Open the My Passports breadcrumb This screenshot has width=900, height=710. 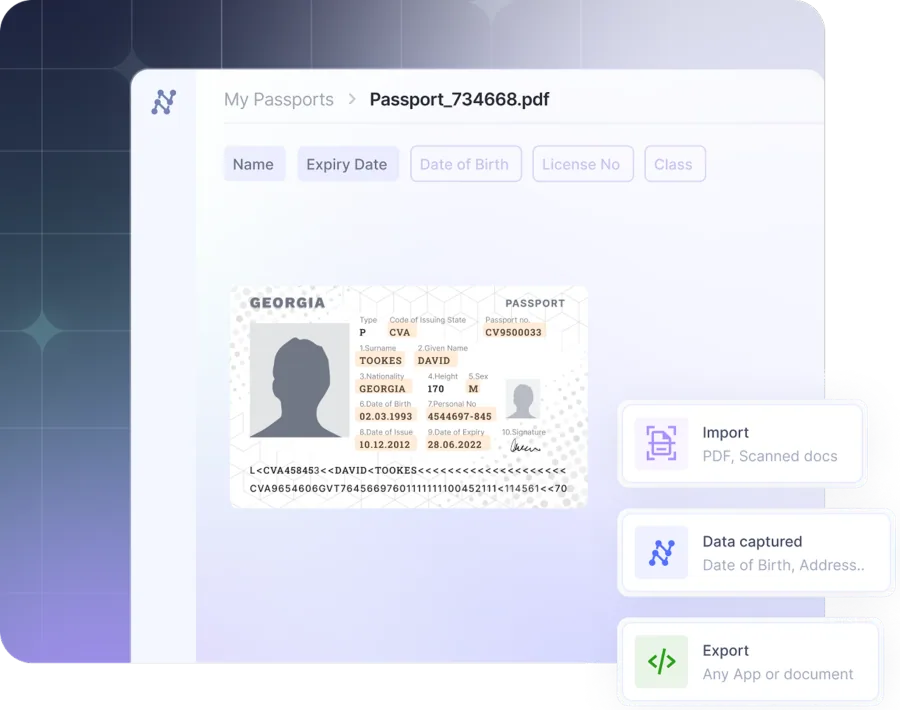point(278,99)
